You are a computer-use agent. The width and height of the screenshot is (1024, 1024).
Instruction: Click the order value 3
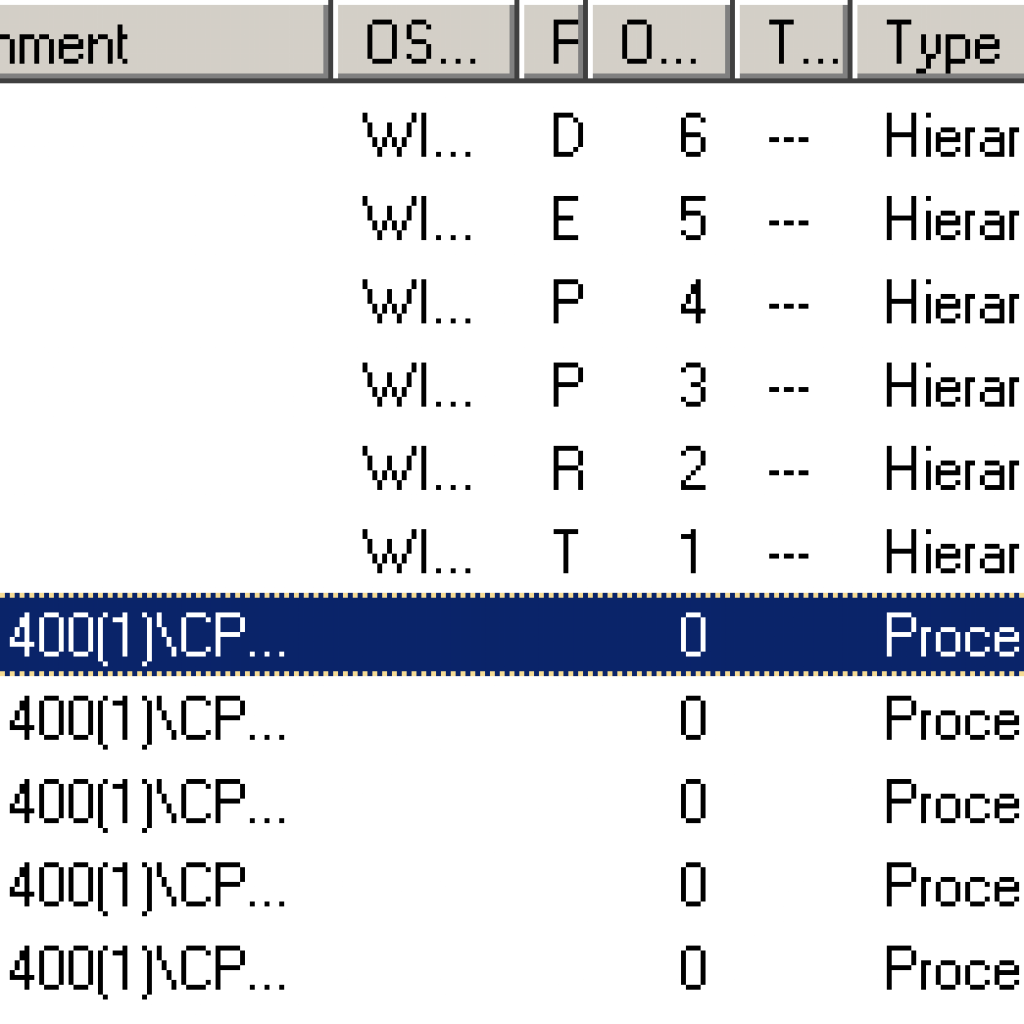pyautogui.click(x=692, y=385)
